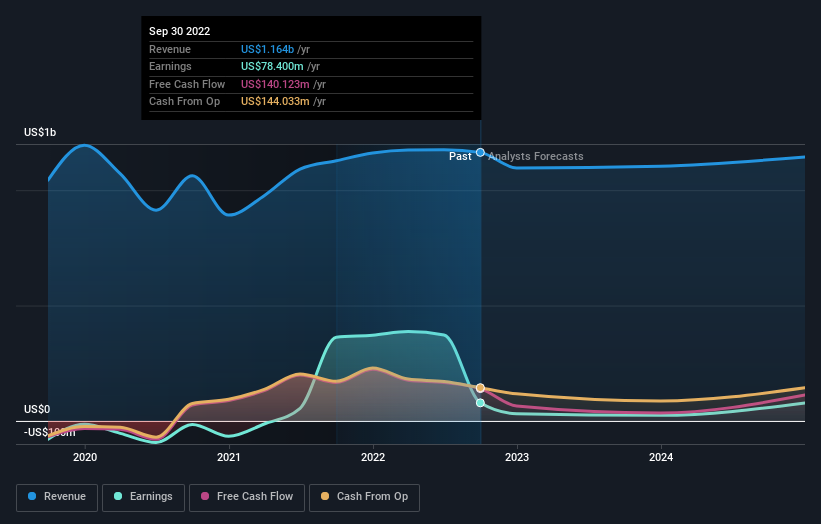Select the 2022 x-axis label
Screen dimensions: 821x524
[373, 457]
